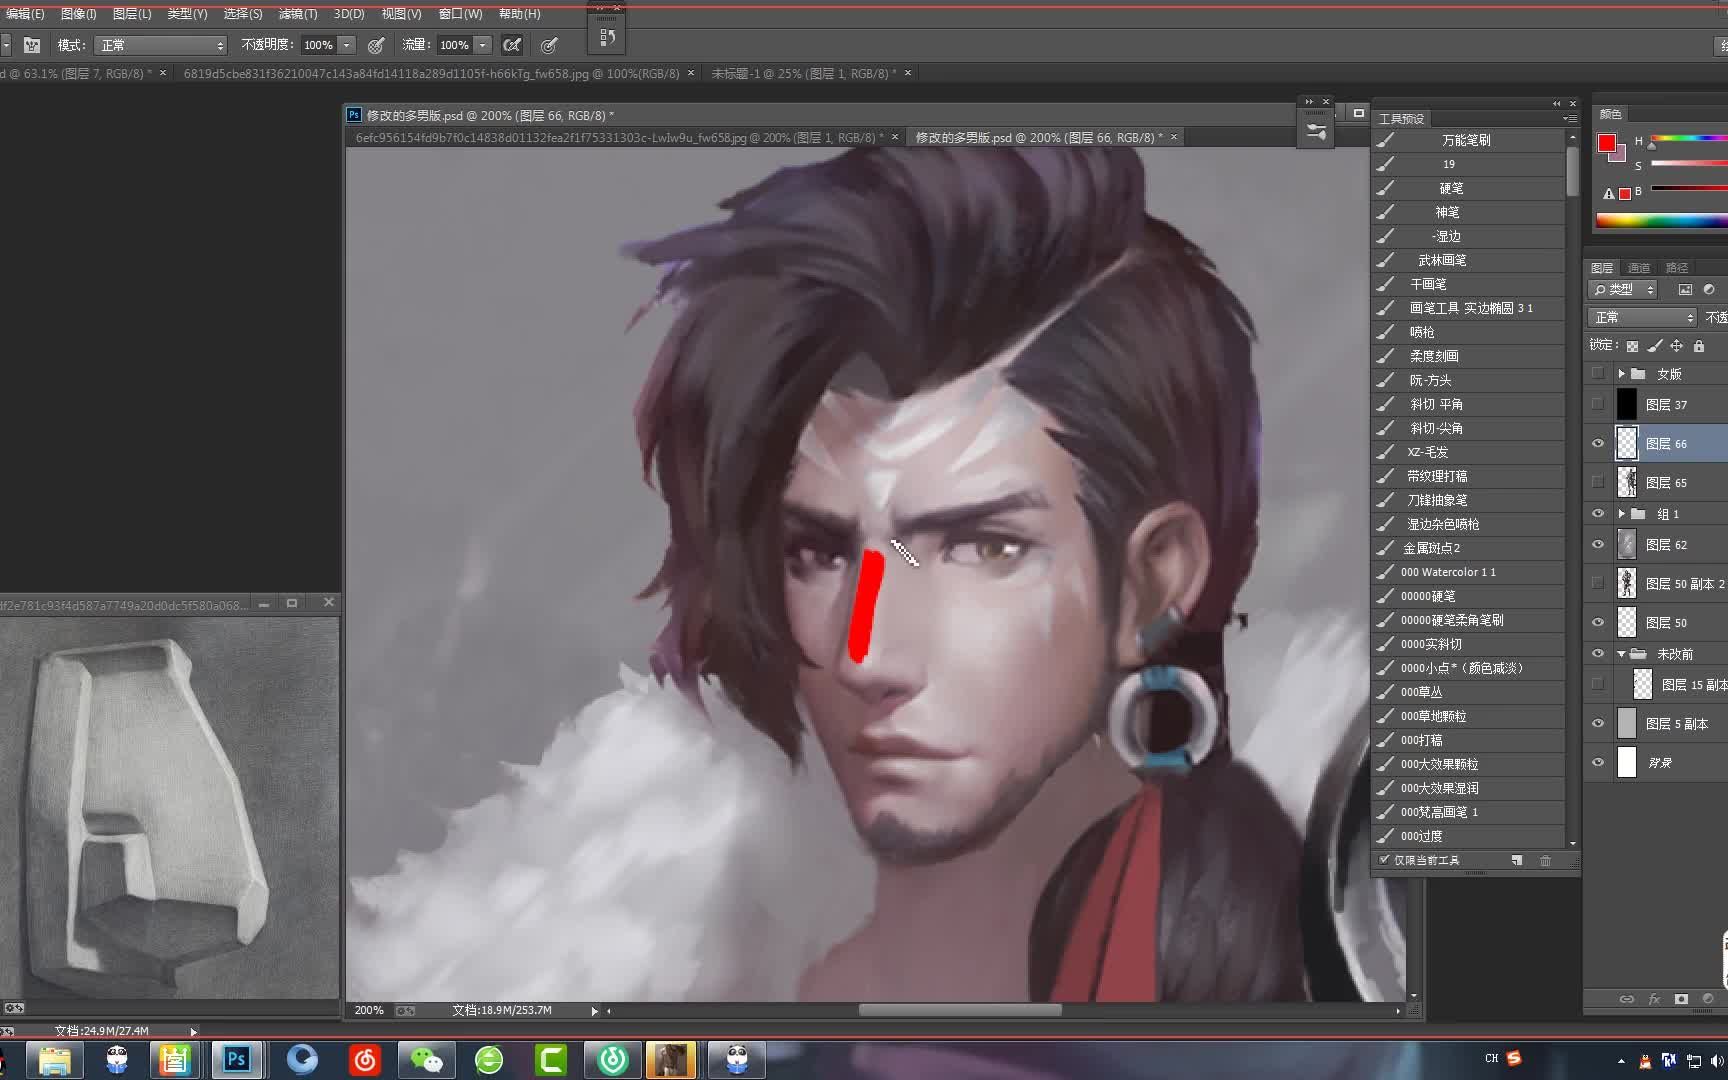Delete tool preset trash icon

click(1545, 860)
